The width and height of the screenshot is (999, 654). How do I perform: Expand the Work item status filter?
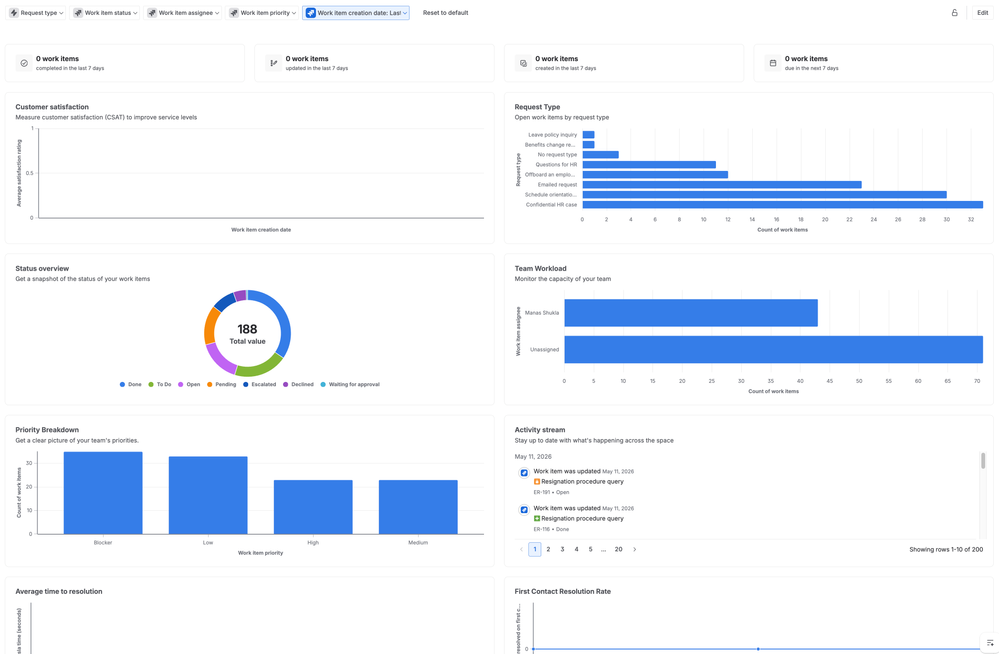pos(105,13)
